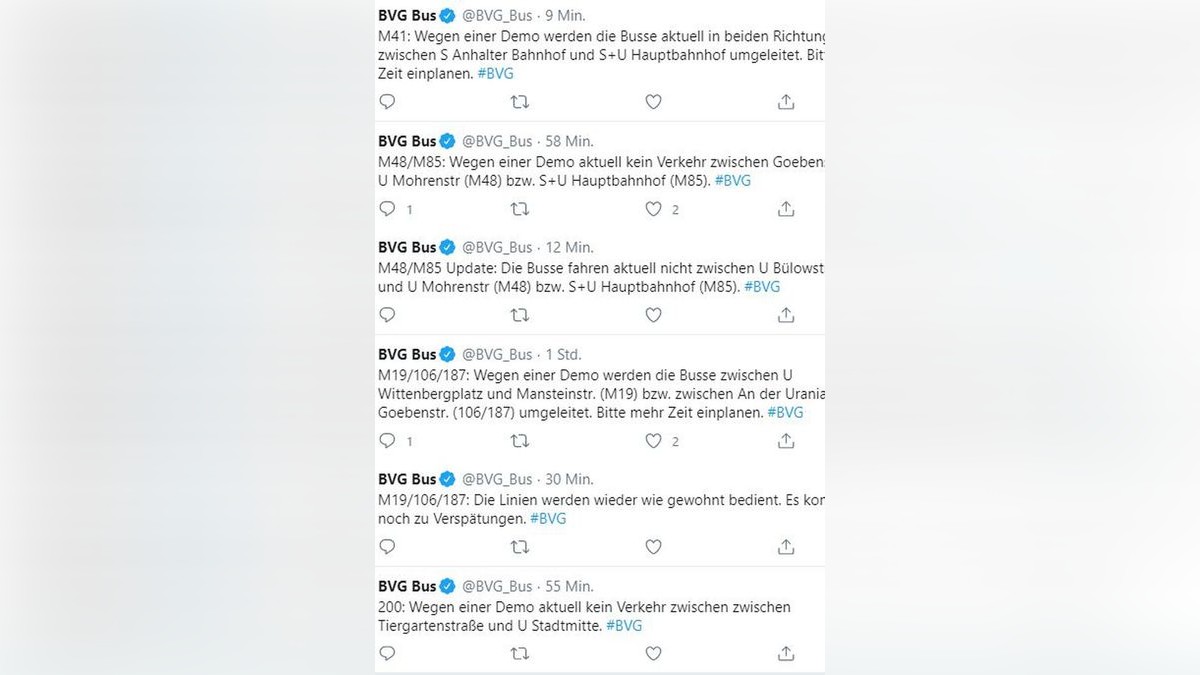This screenshot has height=675, width=1200.
Task: Reply to the M48/M85 tweet from 58 Min. ago
Action: click(388, 209)
